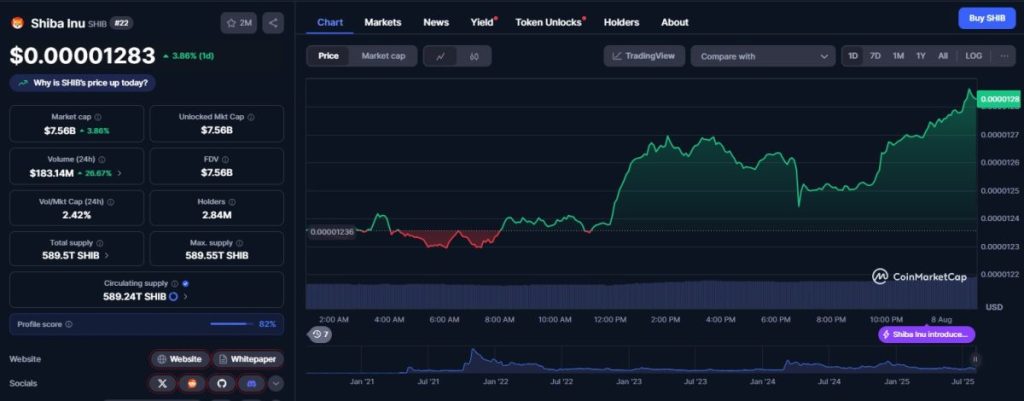
Task: Switch to the Holders tab
Action: (x=621, y=22)
